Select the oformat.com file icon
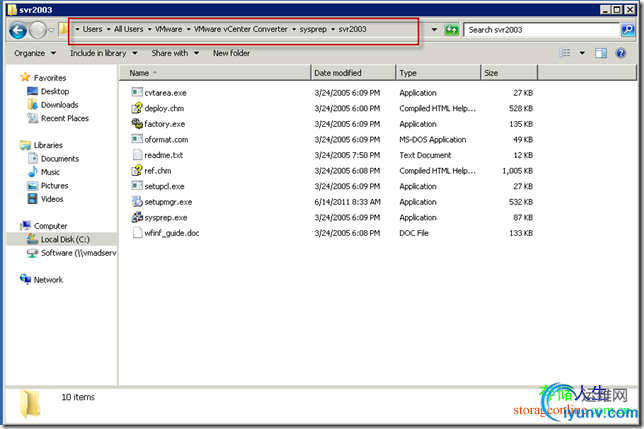This screenshot has width=644, height=429. (x=137, y=139)
